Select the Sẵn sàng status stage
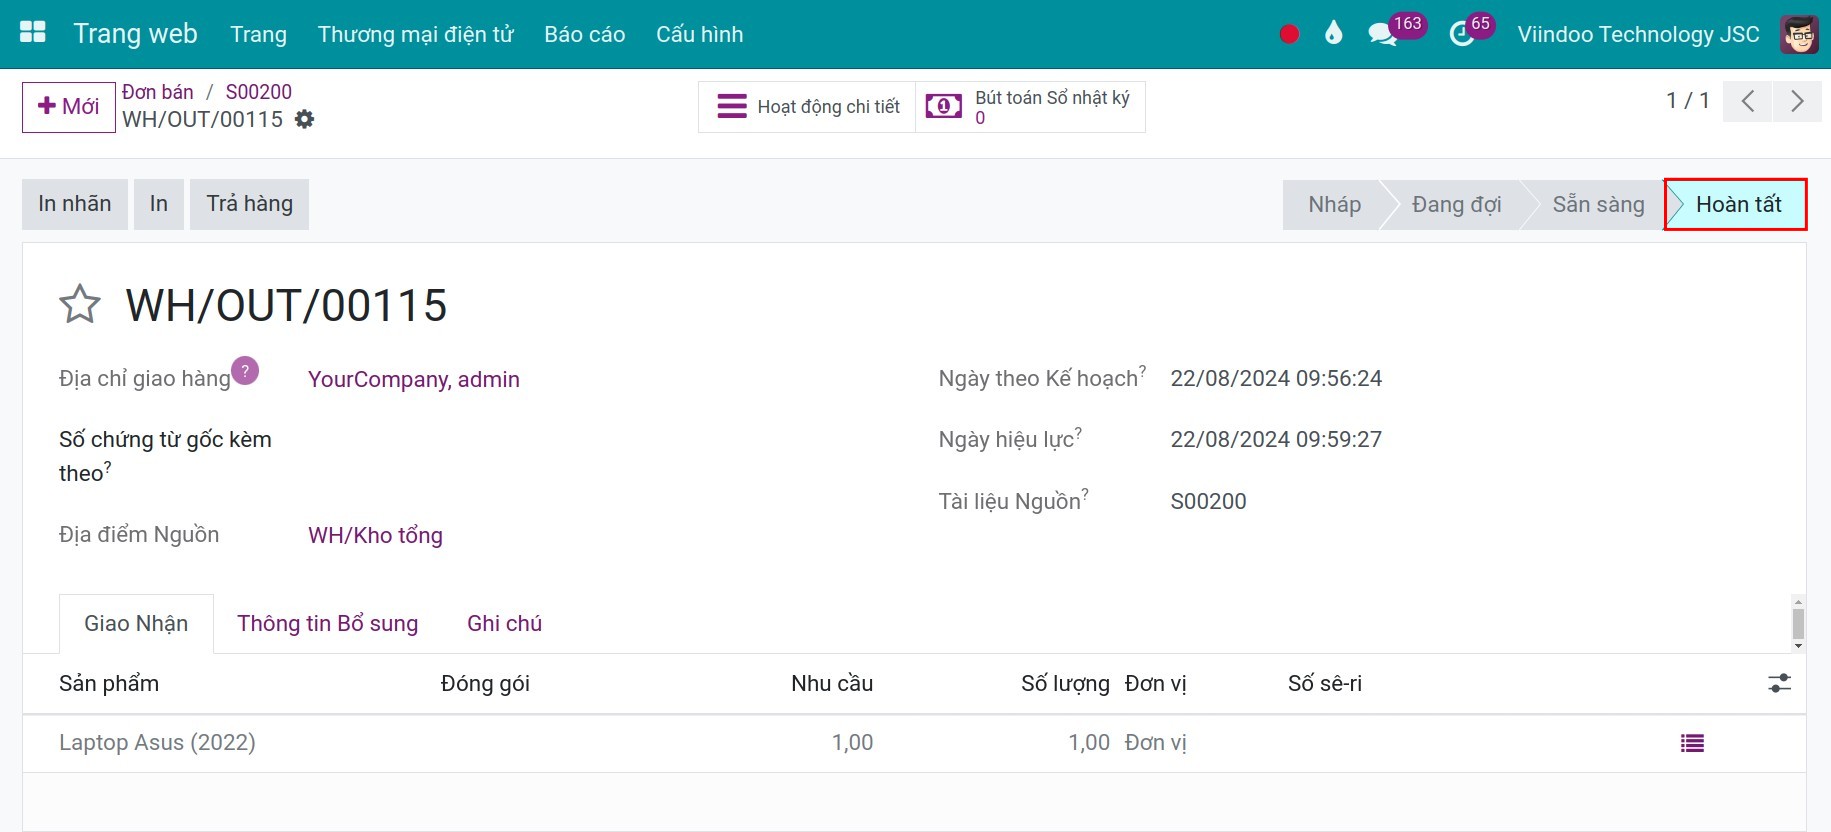The image size is (1831, 832). 1598,205
